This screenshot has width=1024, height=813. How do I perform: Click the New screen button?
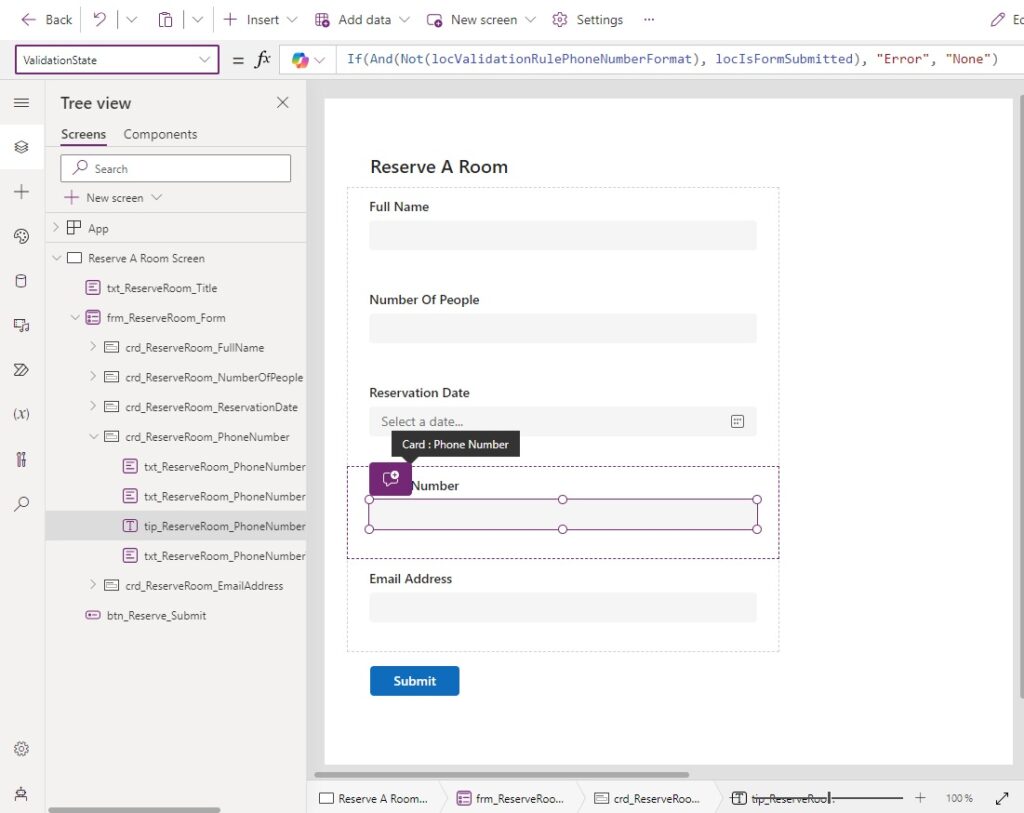pos(479,19)
